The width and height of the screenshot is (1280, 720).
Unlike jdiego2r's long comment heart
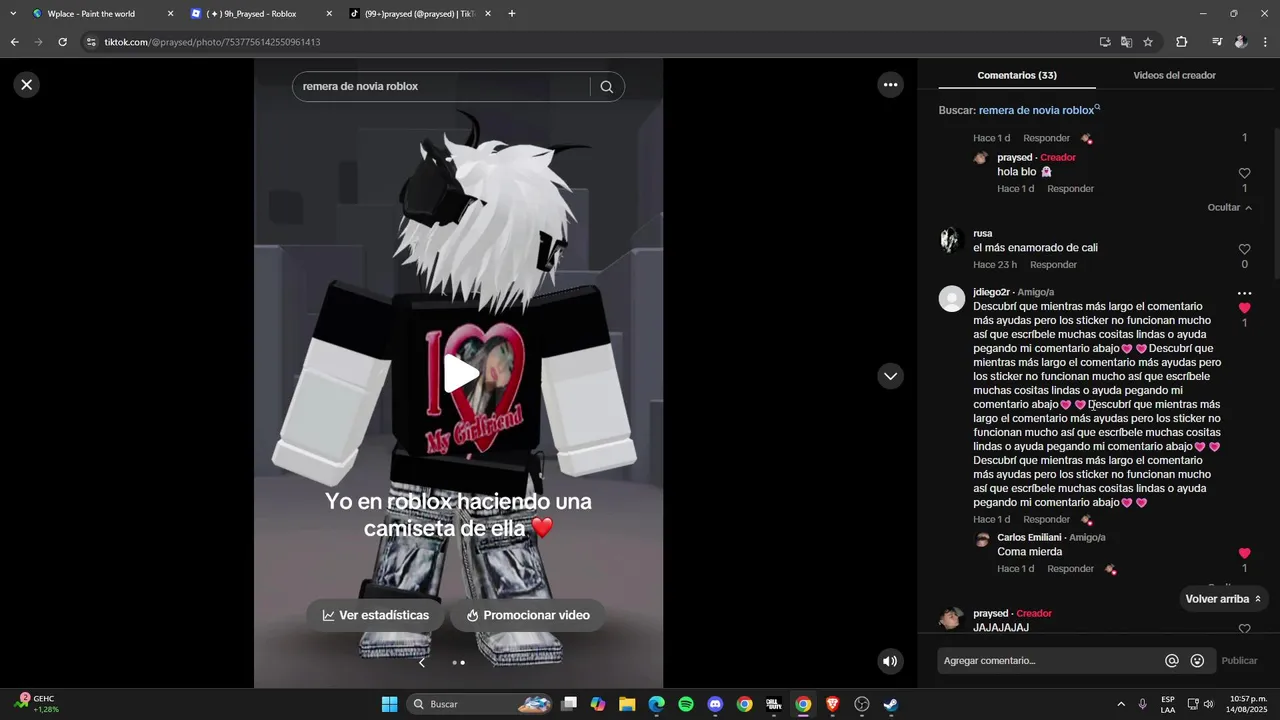coord(1244,308)
